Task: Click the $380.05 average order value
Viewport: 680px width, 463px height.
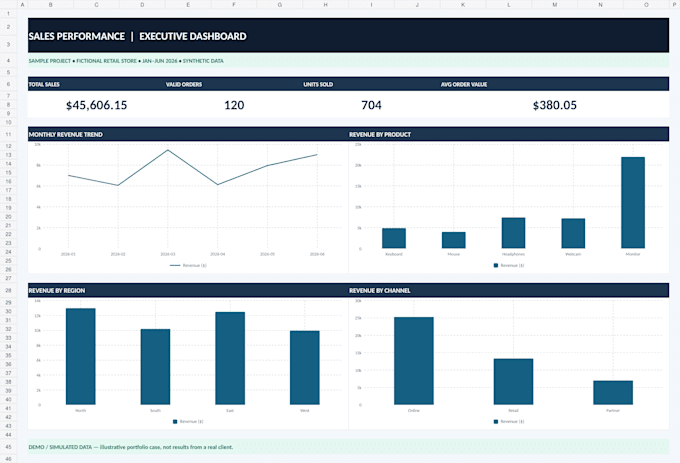Action: tap(555, 105)
